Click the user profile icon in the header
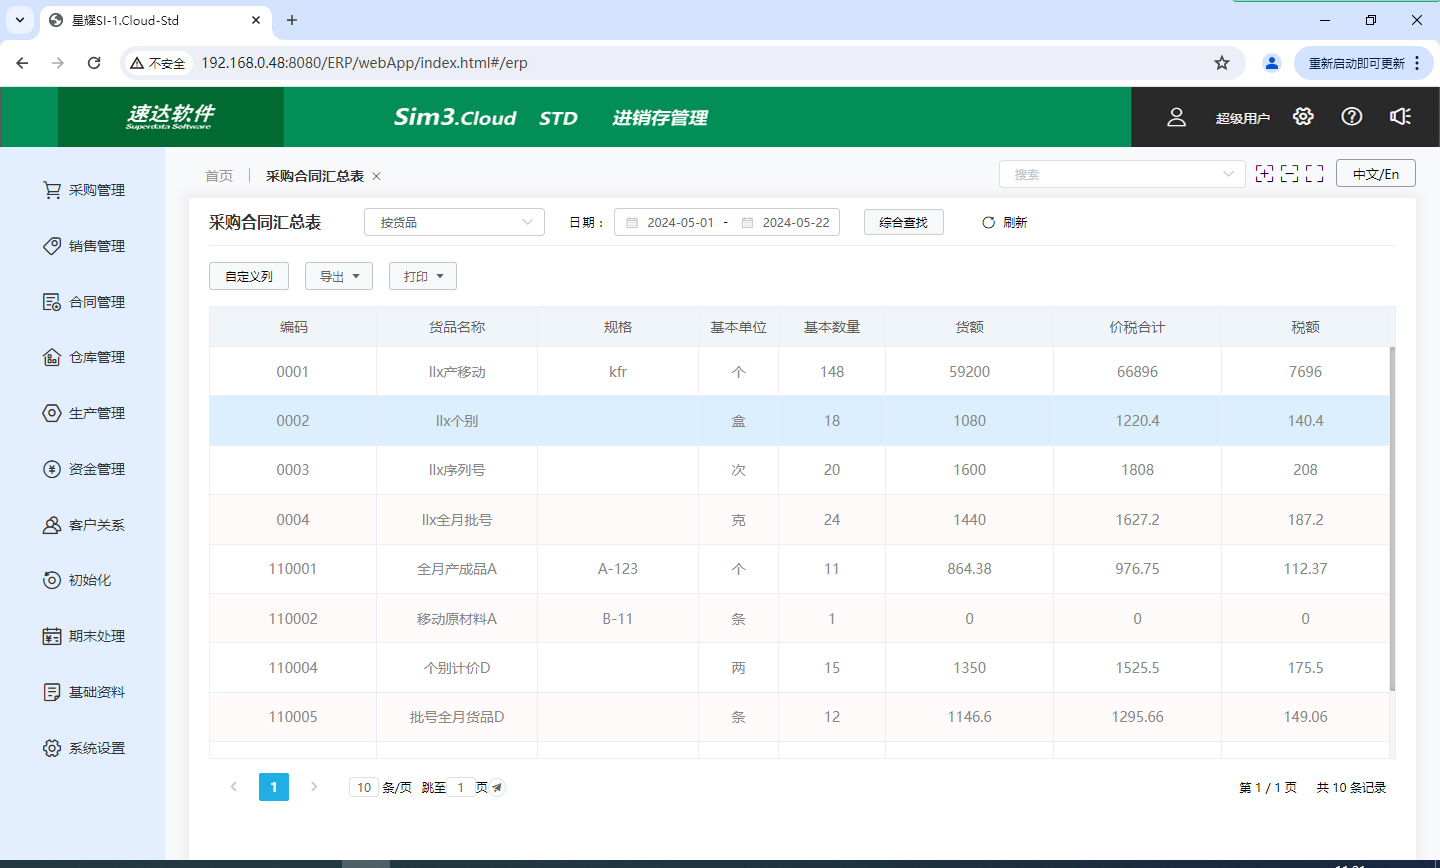The height and width of the screenshot is (868, 1440). coord(1176,117)
